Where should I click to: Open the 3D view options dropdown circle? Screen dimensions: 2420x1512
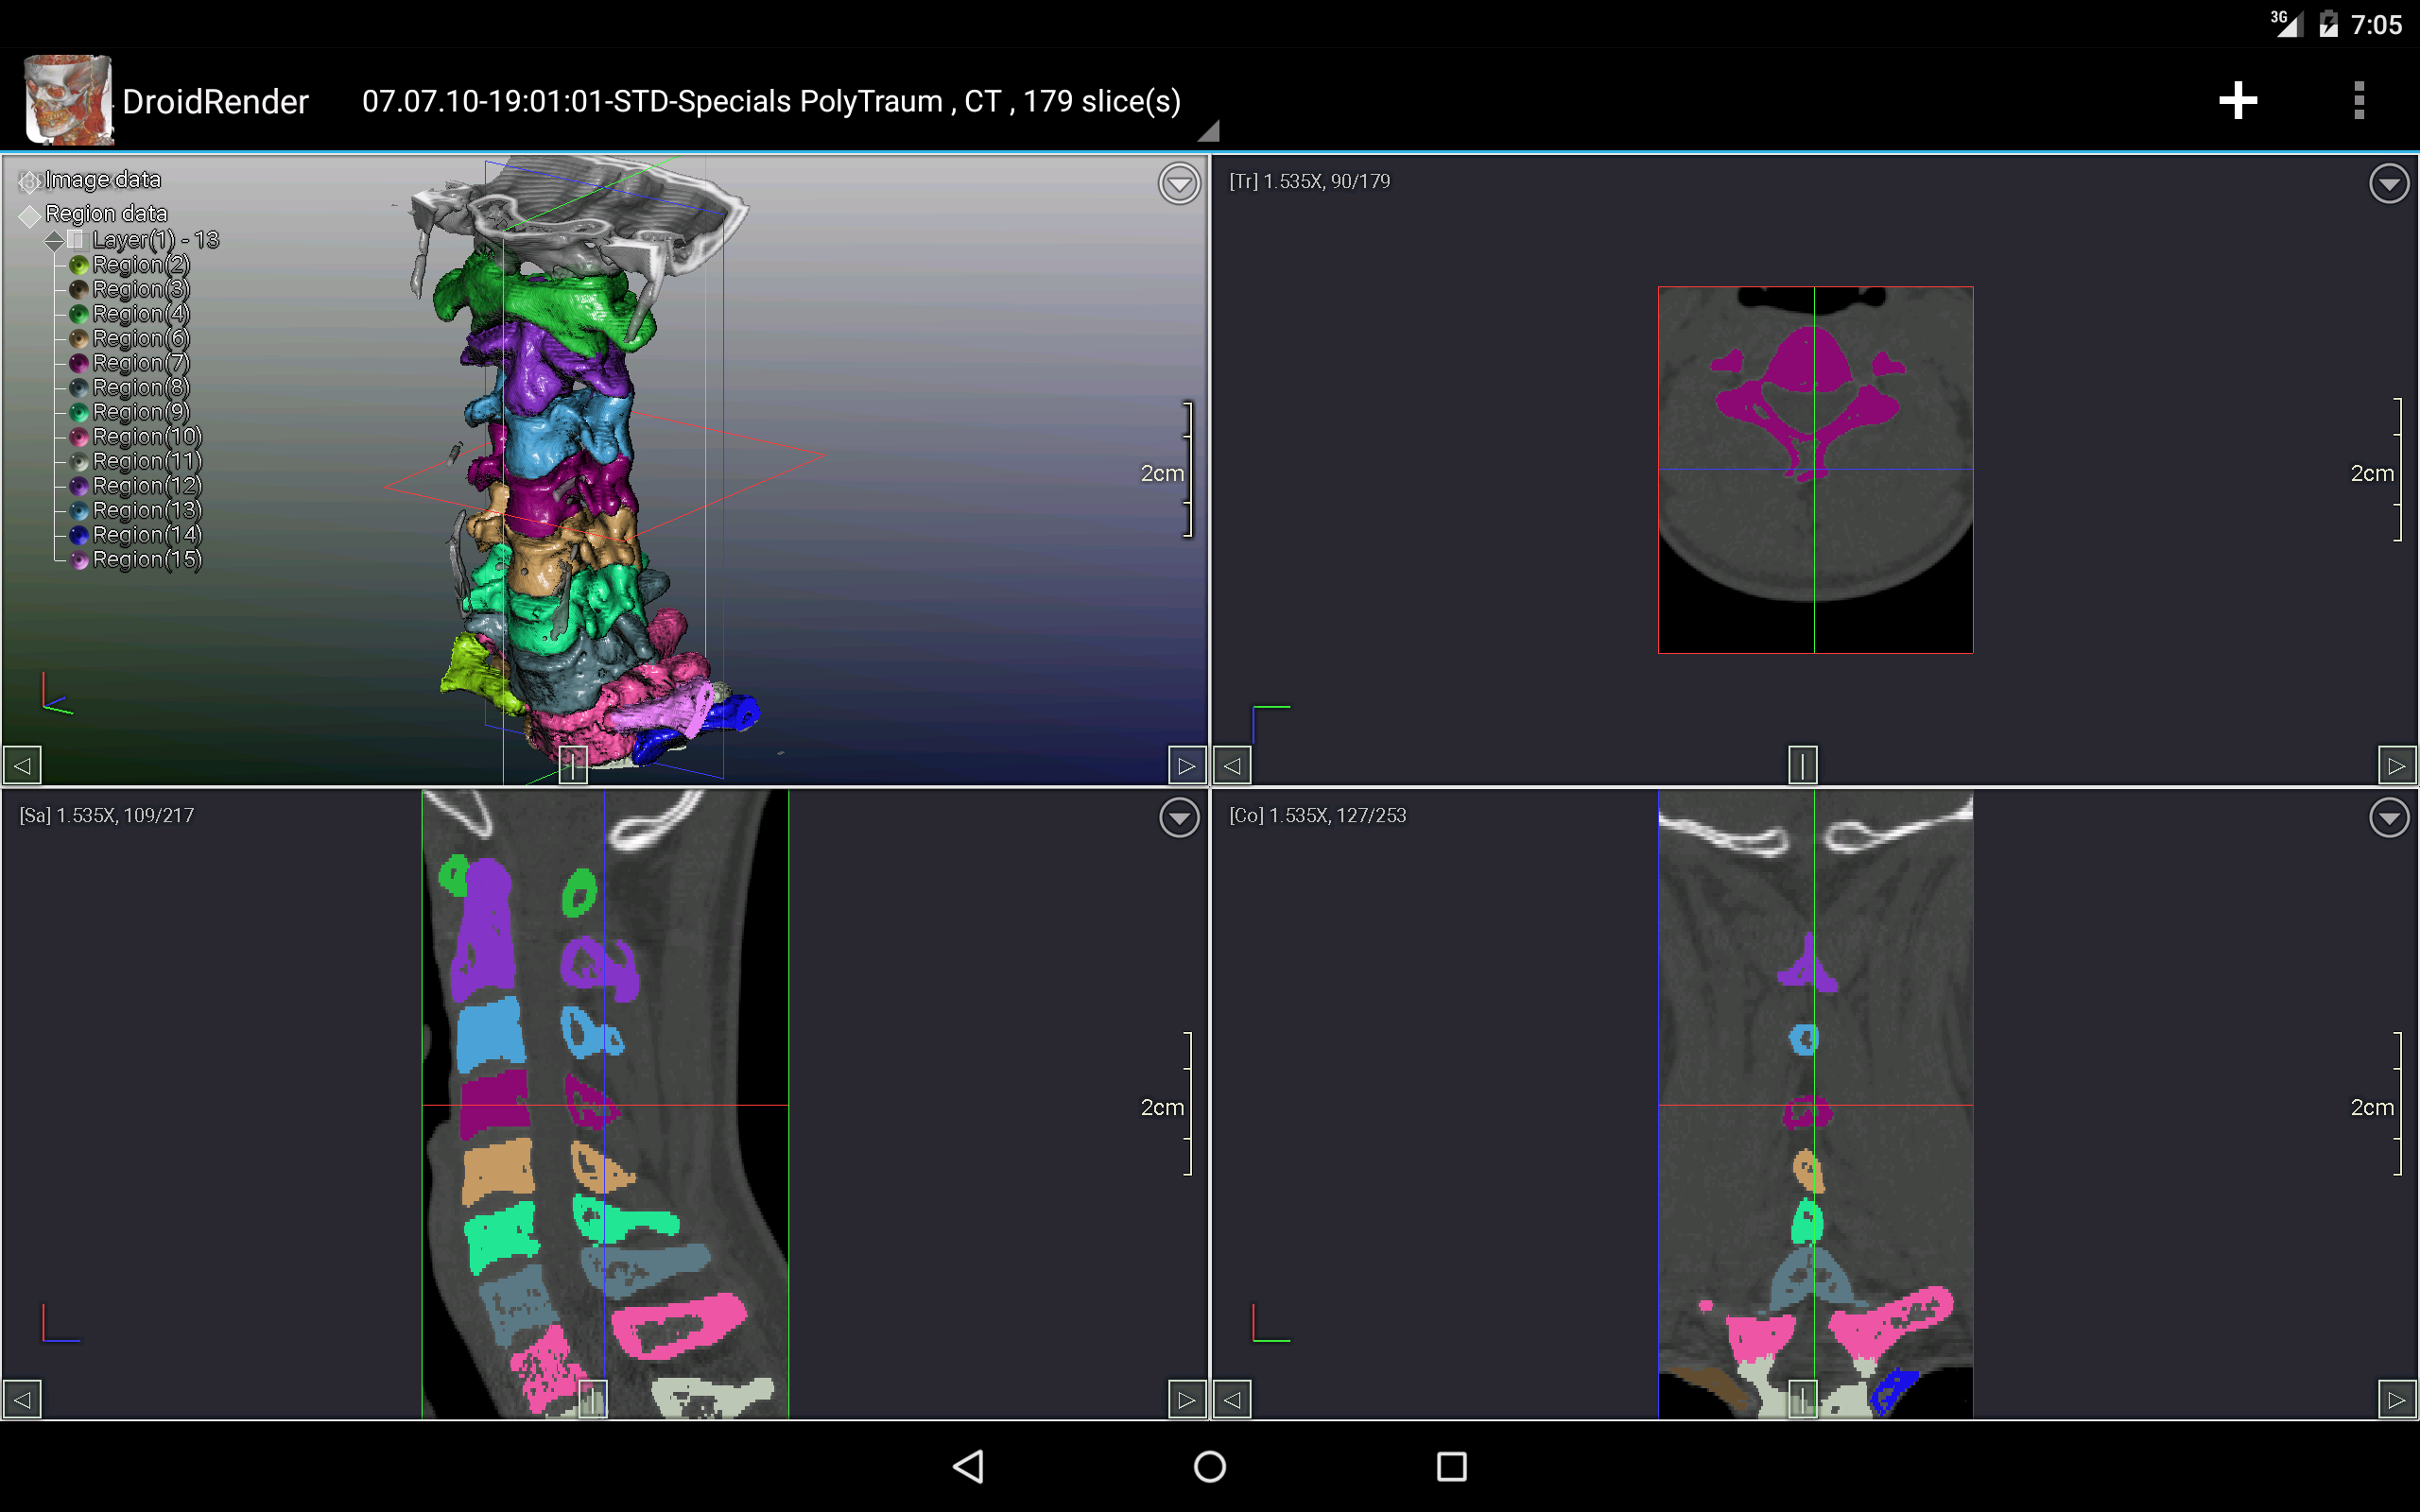coord(1179,184)
